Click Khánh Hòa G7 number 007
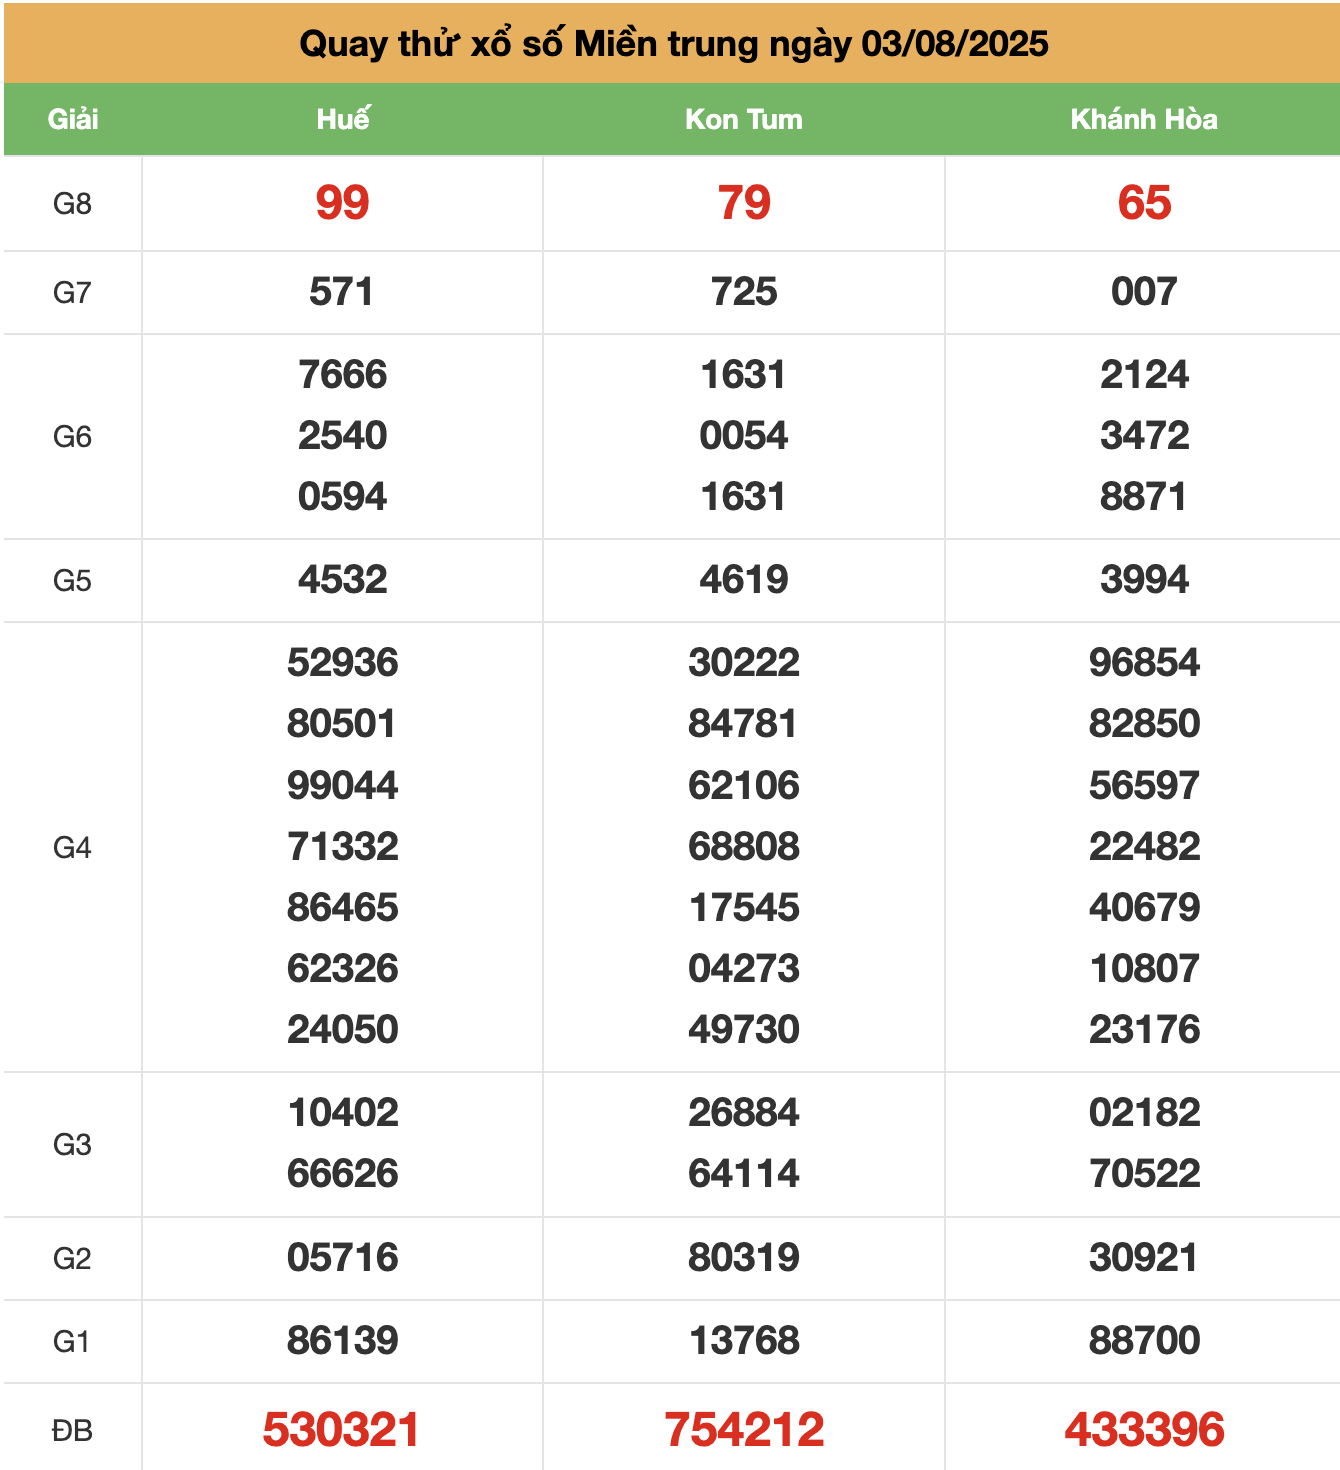This screenshot has height=1470, width=1340. click(x=1144, y=292)
